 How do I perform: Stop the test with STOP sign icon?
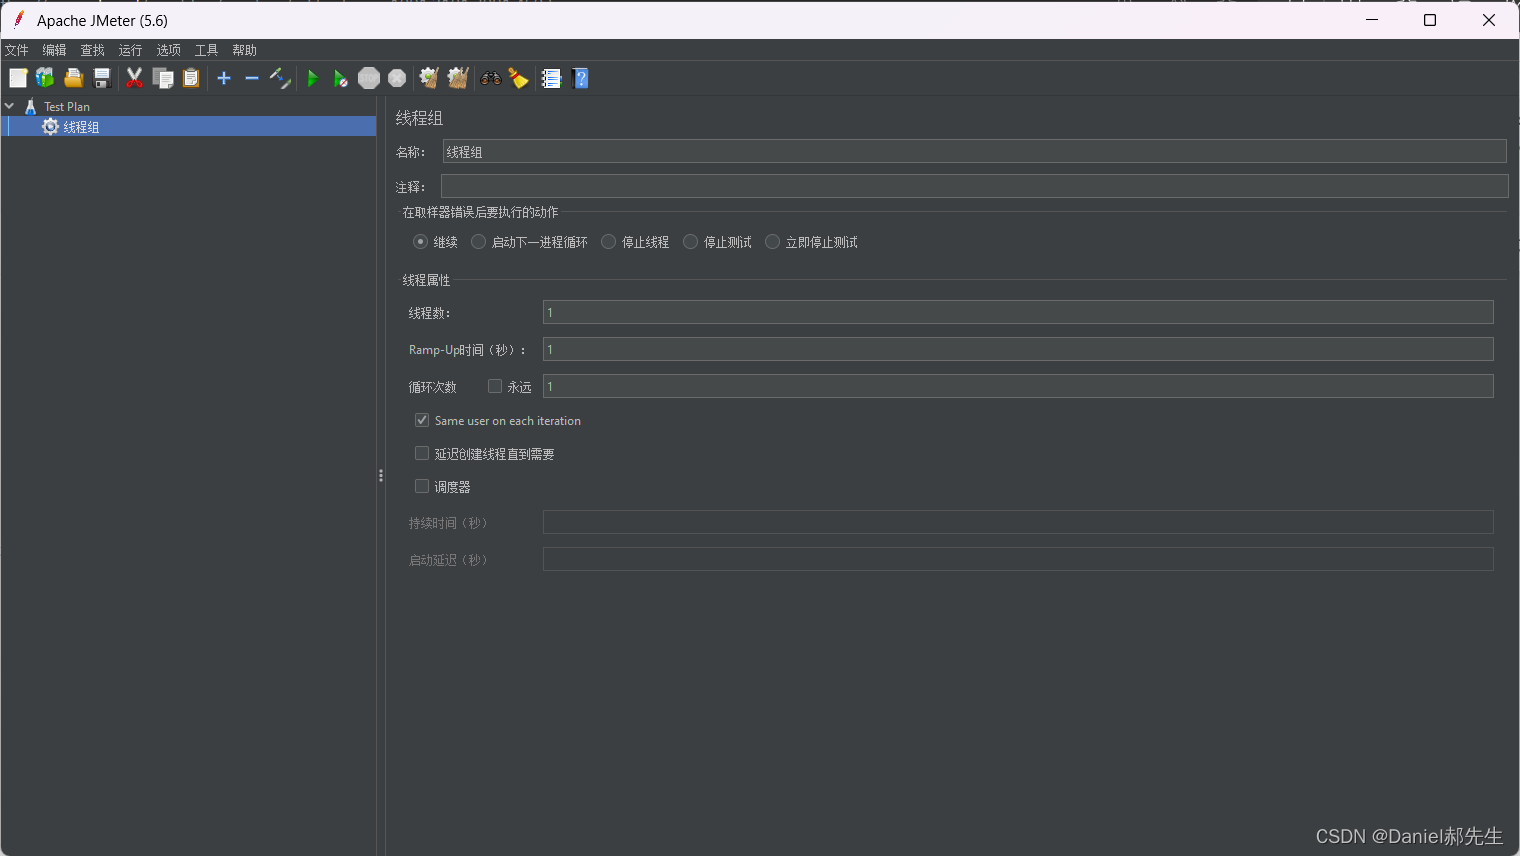(x=369, y=78)
